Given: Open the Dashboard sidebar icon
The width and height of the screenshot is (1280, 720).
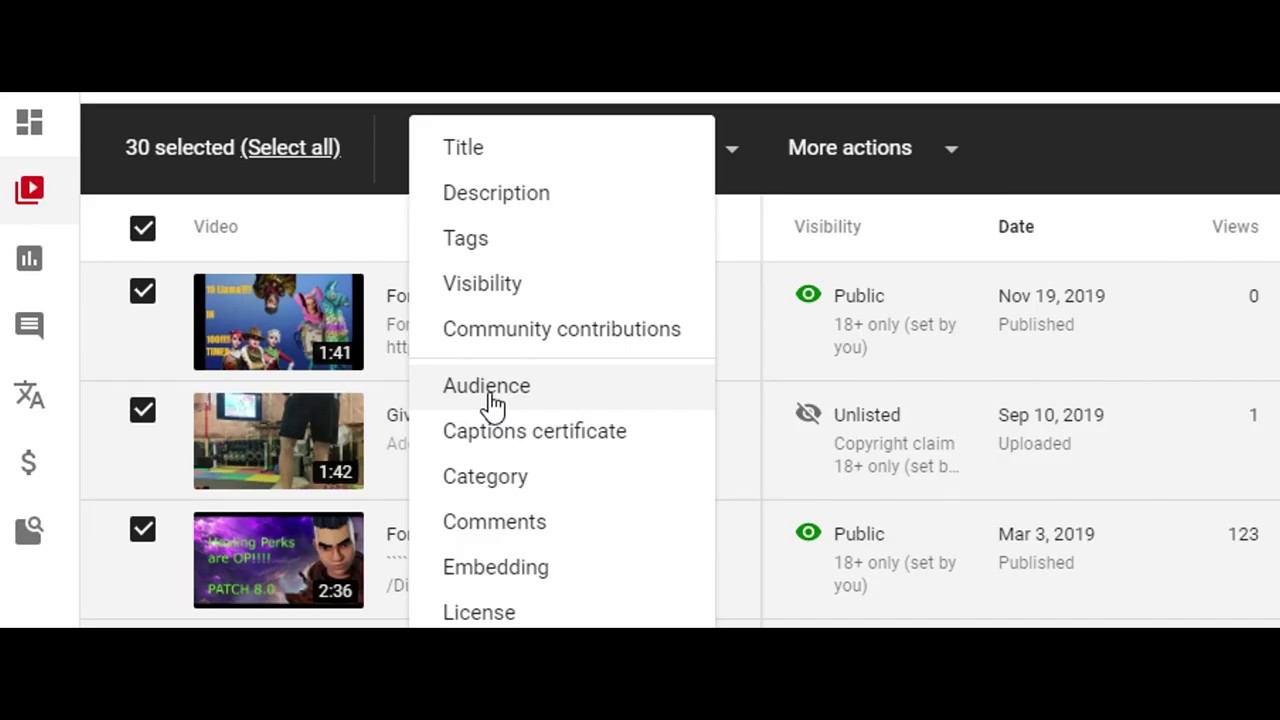Looking at the screenshot, I should (x=30, y=123).
